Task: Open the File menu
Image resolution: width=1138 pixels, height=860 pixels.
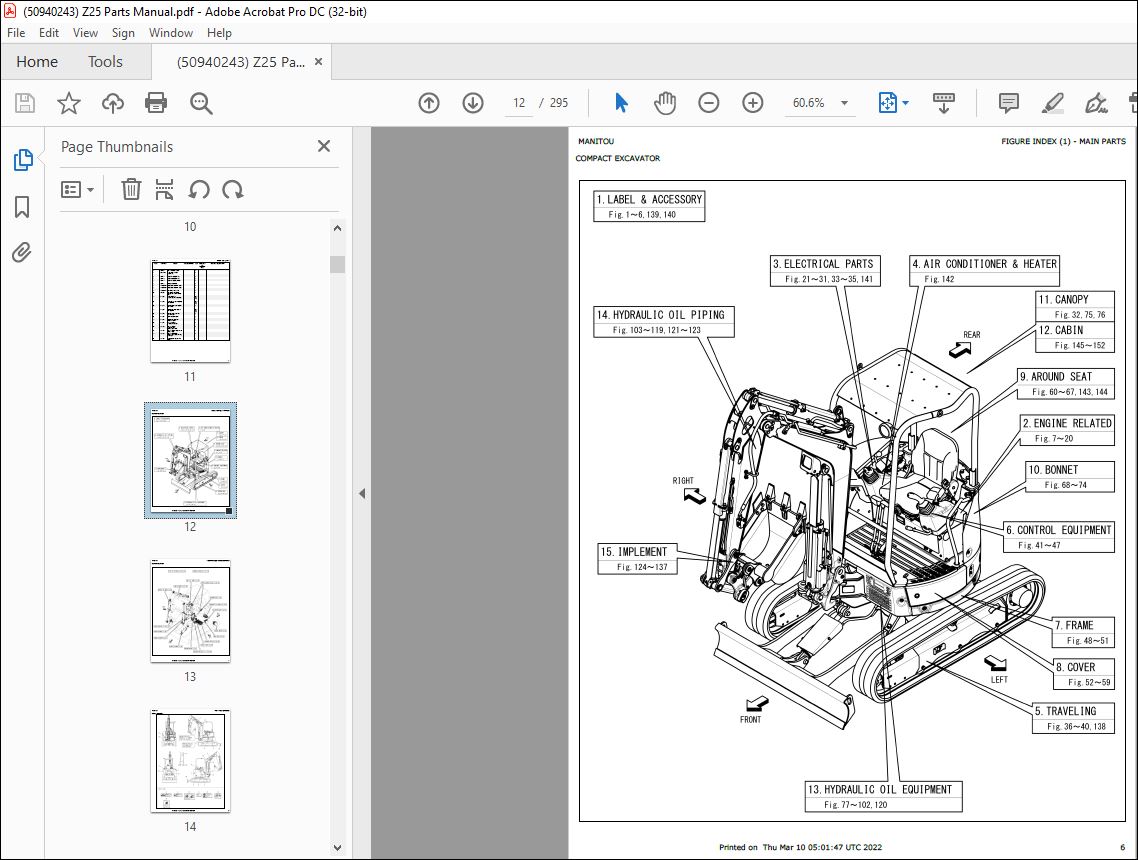Action: coord(16,33)
